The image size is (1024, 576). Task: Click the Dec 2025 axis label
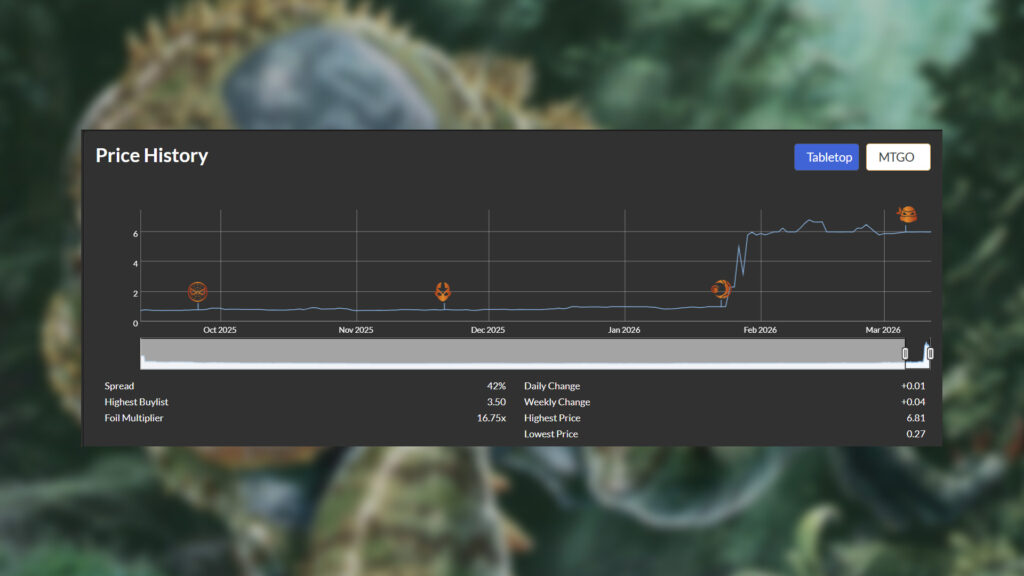click(x=488, y=330)
